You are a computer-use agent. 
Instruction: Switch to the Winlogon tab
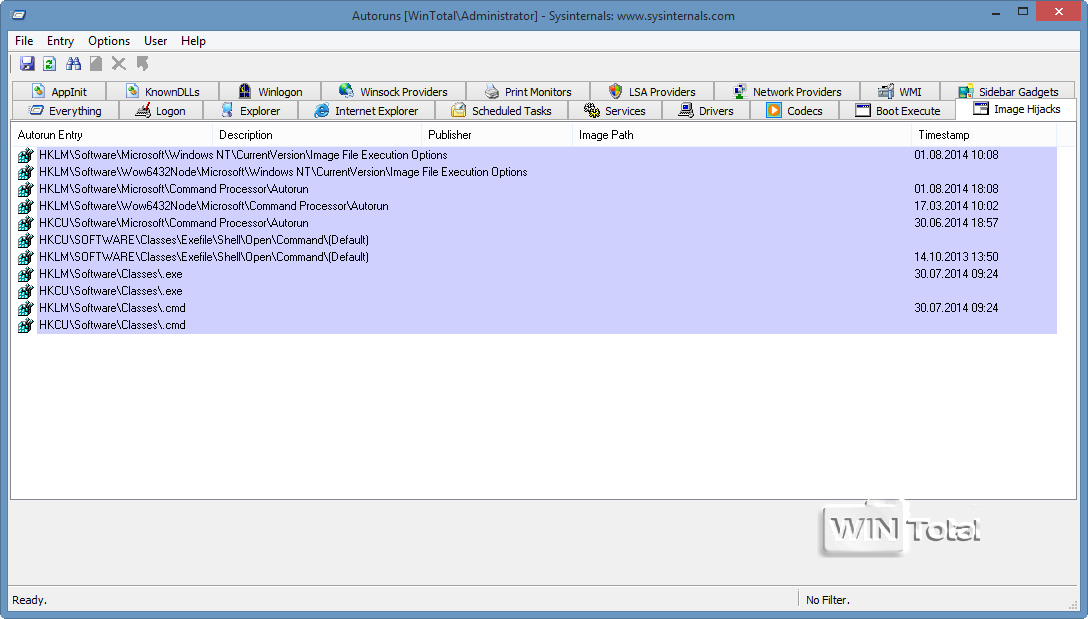pos(270,92)
